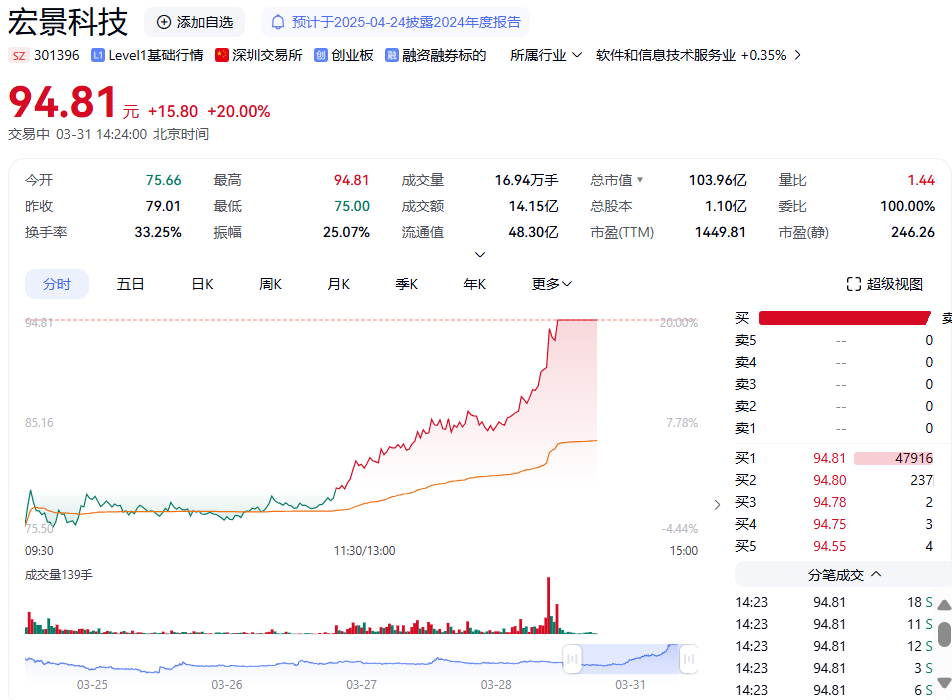Screen dimensions: 952x700
Task: Open the 更多 chart period dropdown
Action: click(x=552, y=284)
